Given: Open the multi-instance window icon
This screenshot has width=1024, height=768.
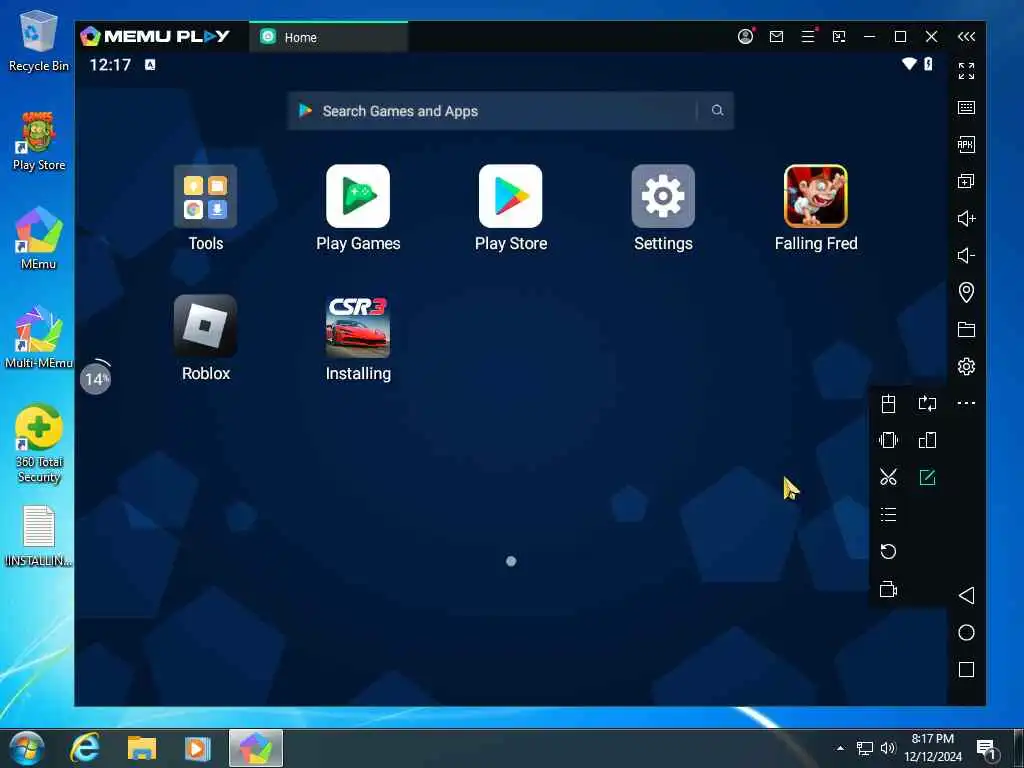Looking at the screenshot, I should (967, 181).
